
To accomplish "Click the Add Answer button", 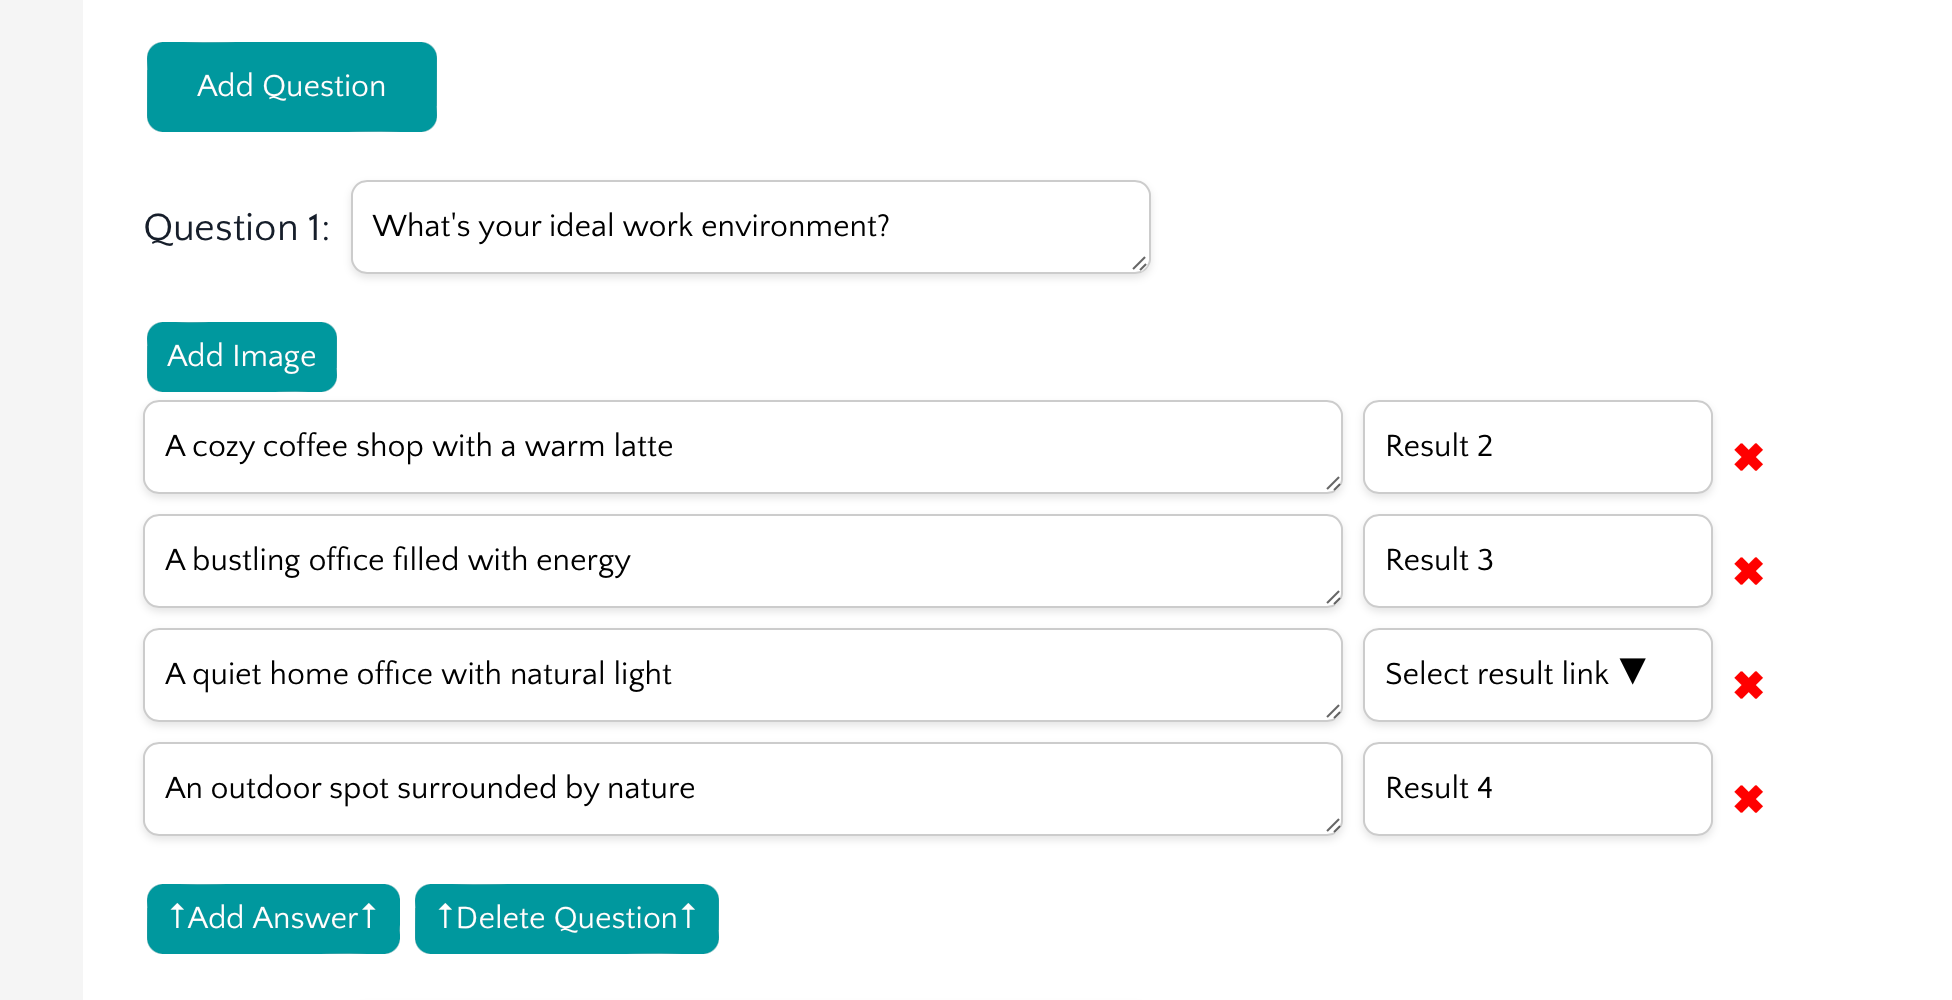I will [x=273, y=918].
